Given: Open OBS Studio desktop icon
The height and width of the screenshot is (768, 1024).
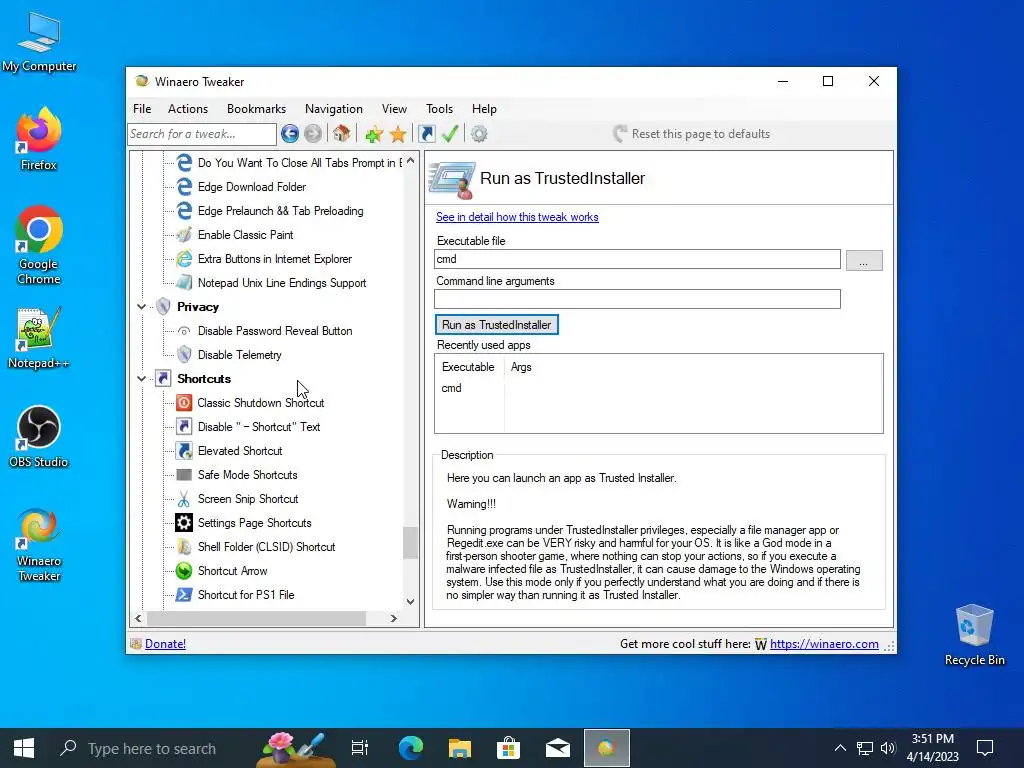Looking at the screenshot, I should coord(39,437).
